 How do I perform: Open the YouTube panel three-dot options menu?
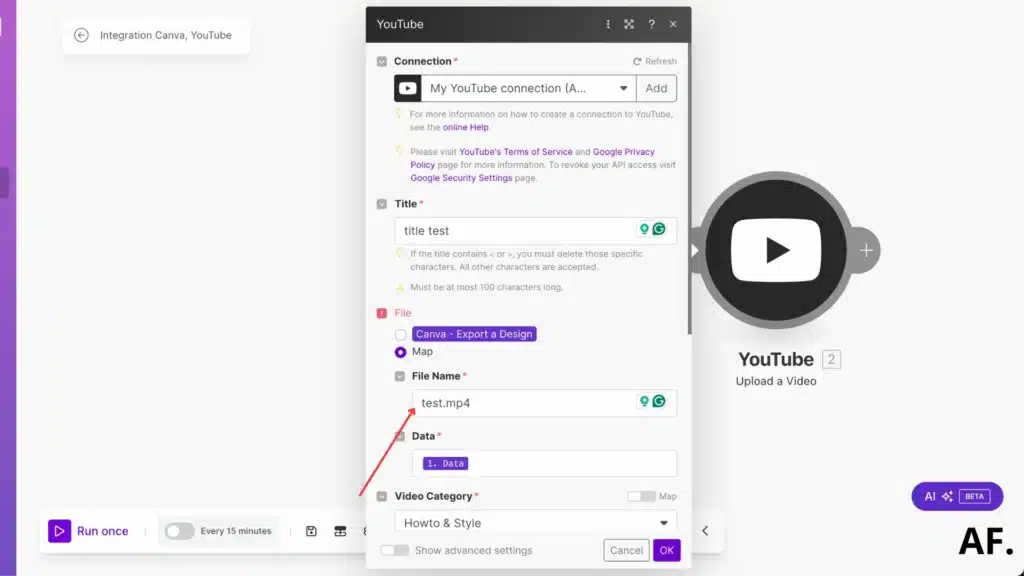coord(608,24)
